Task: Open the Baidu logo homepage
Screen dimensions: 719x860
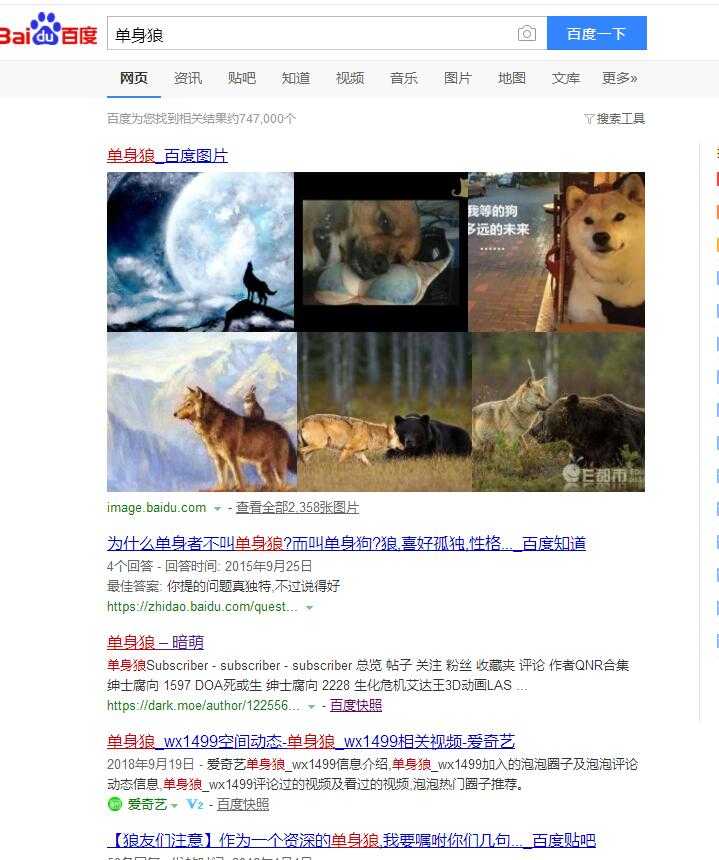Action: coord(48,30)
